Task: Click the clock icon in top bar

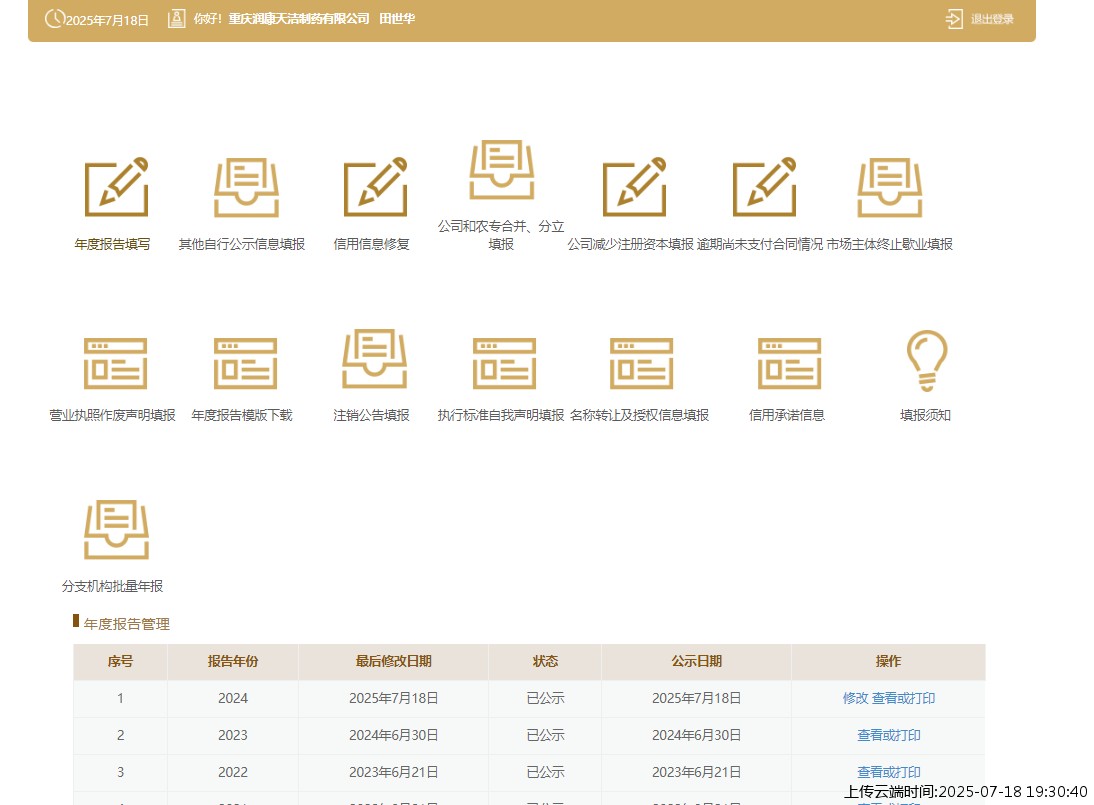Action: [54, 19]
